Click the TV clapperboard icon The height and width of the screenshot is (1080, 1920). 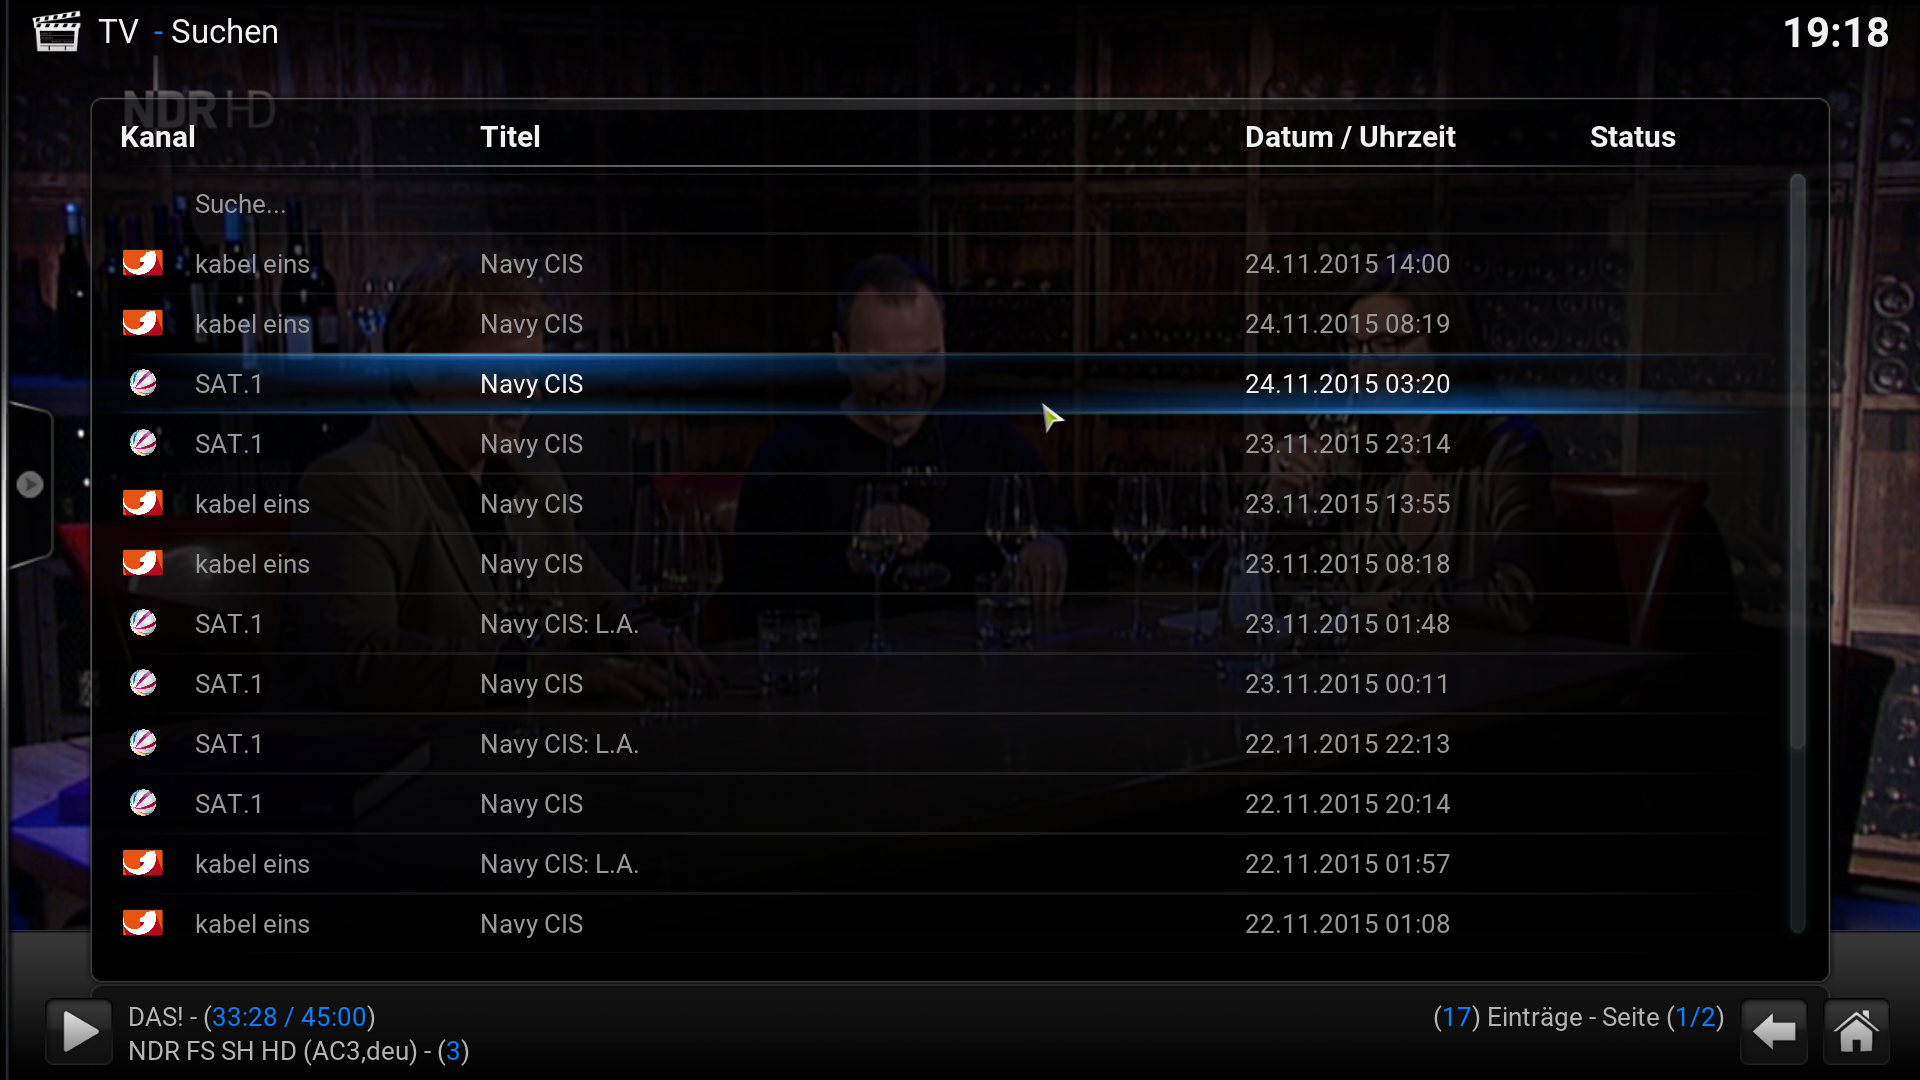56,31
